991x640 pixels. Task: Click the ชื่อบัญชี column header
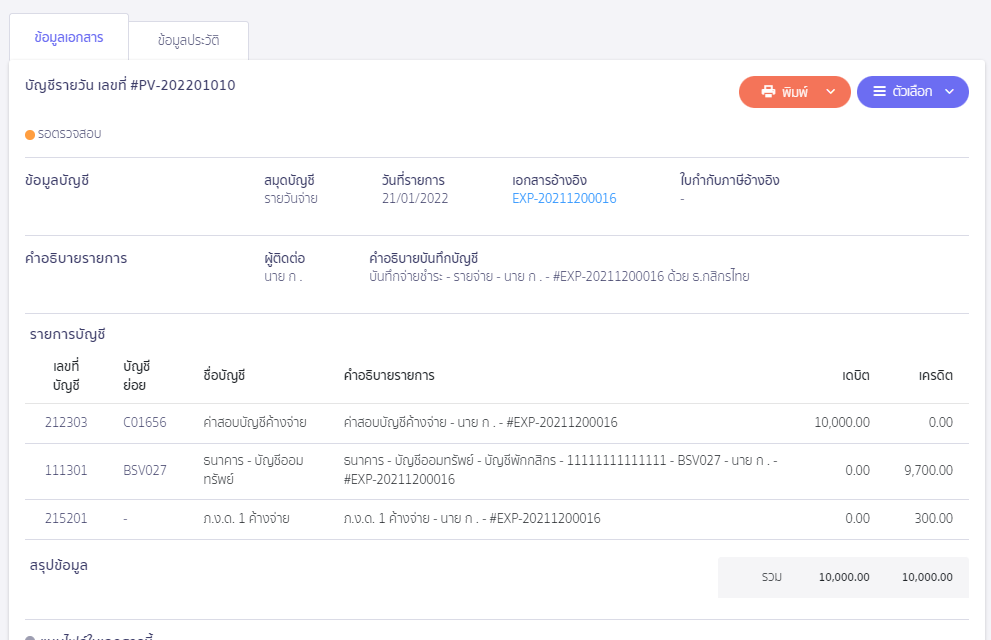point(224,375)
